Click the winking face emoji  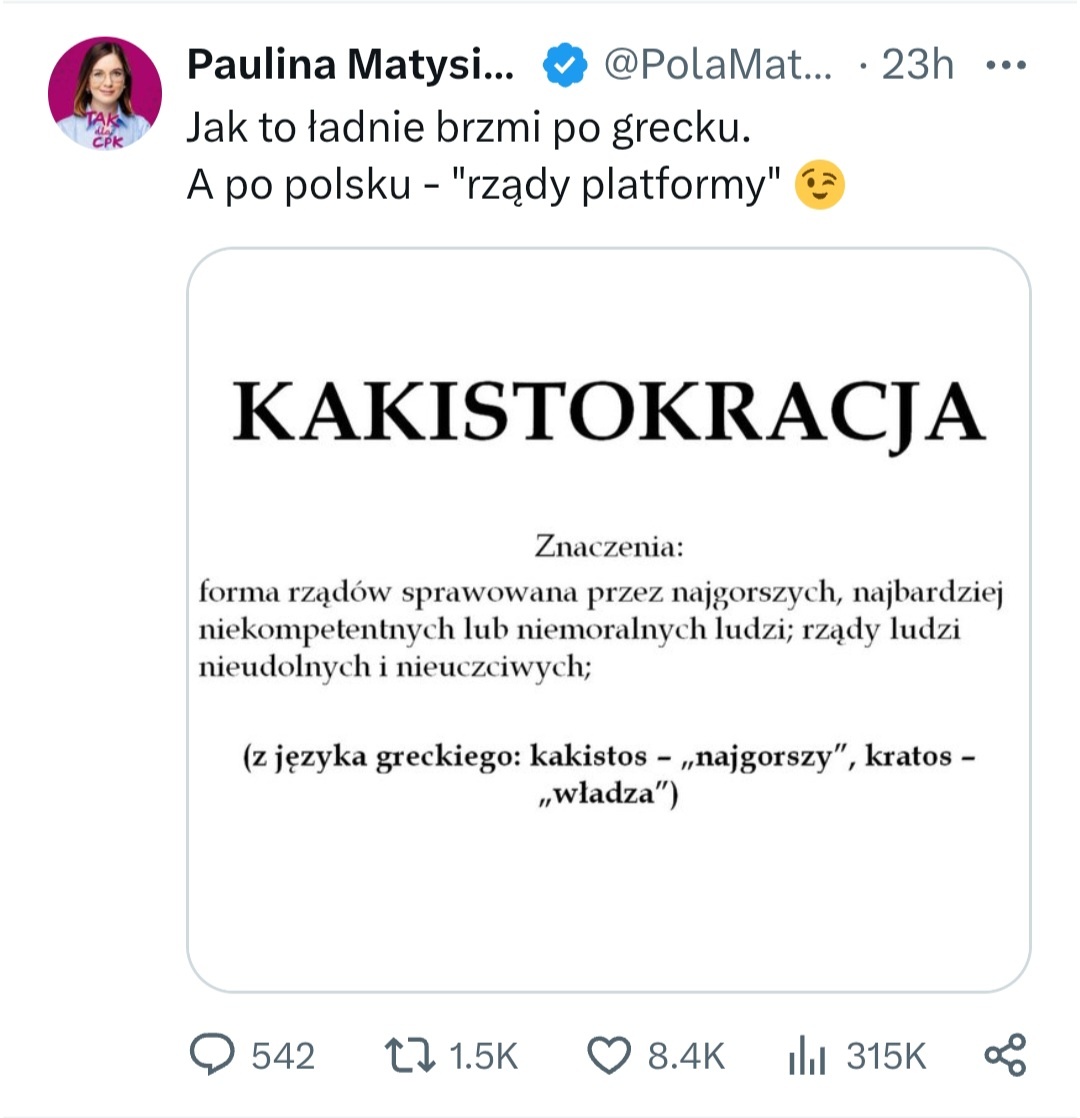(819, 185)
